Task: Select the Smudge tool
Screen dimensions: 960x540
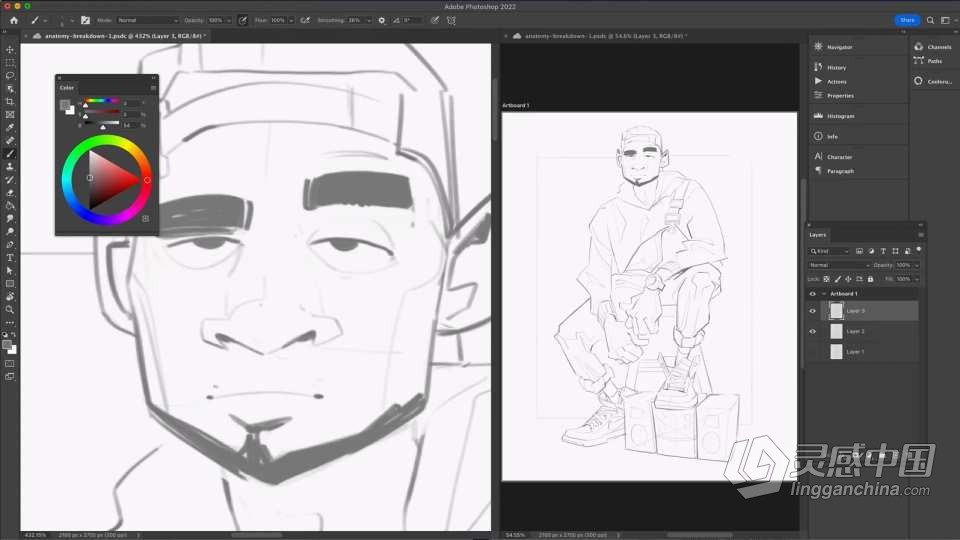Action: pos(10,219)
